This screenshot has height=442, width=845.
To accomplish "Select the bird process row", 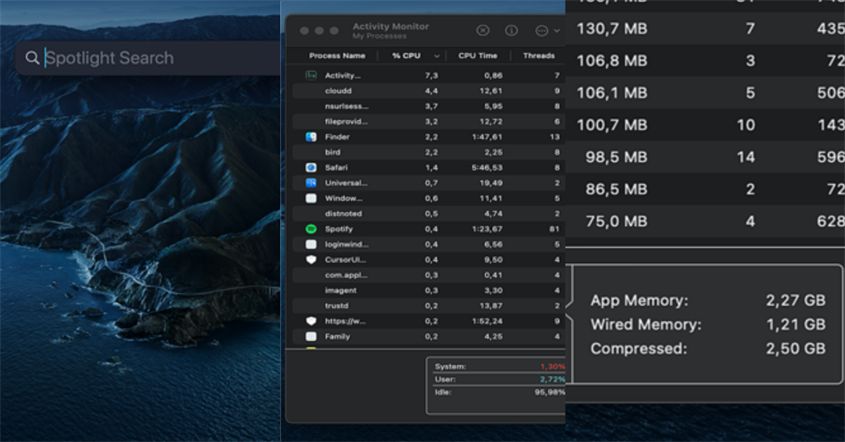I will point(428,152).
